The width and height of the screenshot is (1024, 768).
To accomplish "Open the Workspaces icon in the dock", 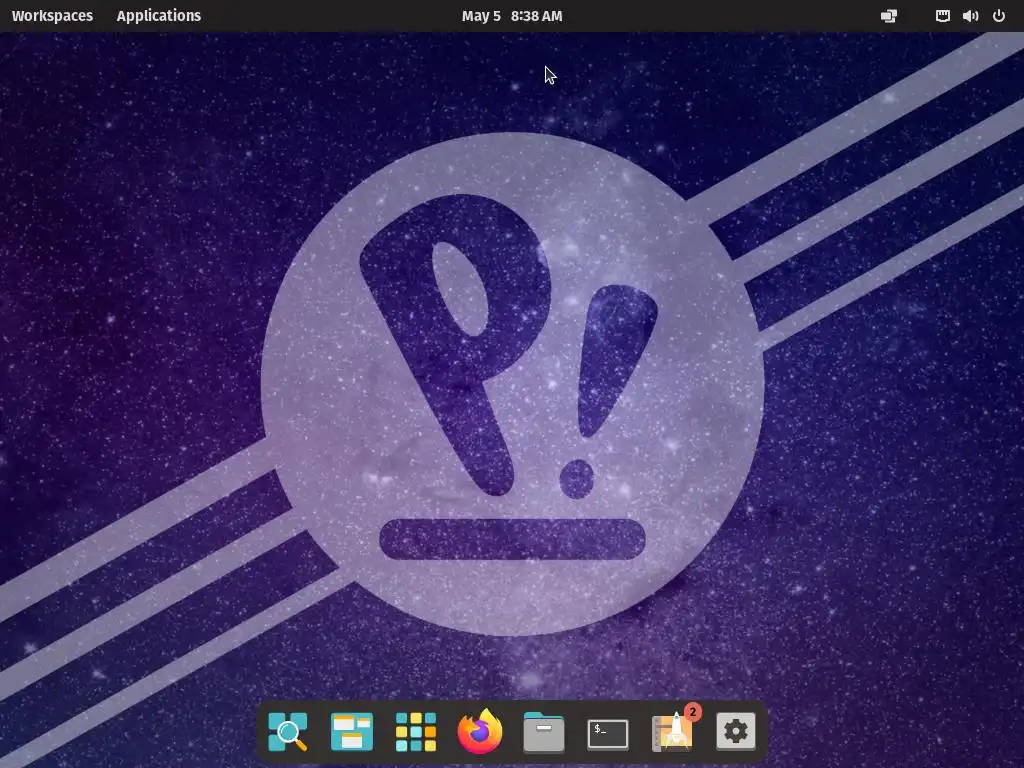I will click(351, 732).
